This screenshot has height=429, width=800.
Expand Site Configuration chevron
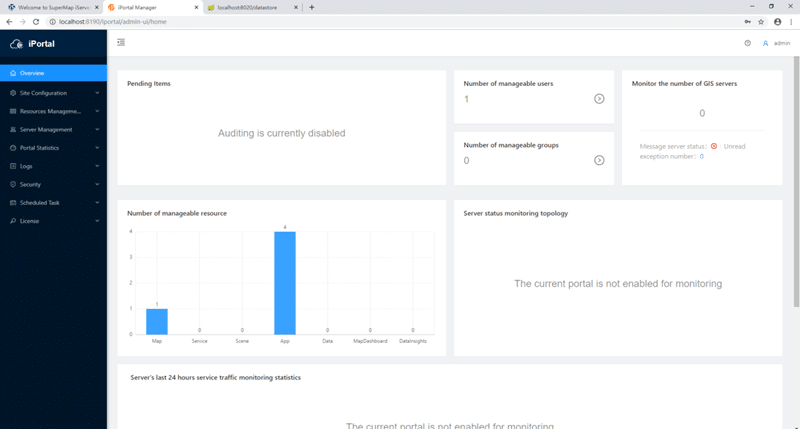[x=97, y=93]
